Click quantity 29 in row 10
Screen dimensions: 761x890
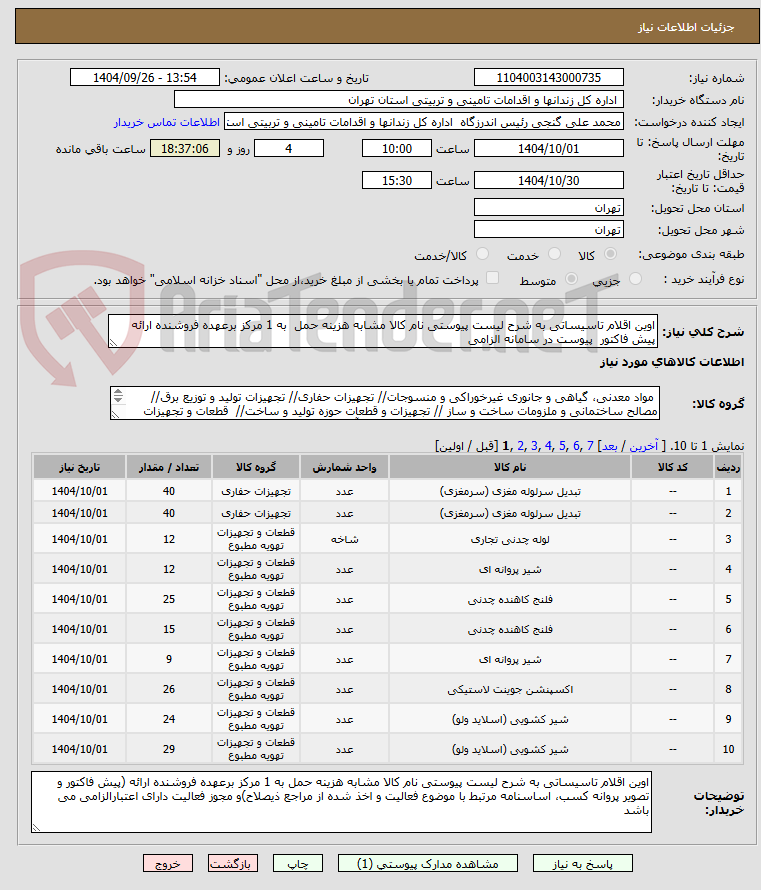[x=169, y=749]
